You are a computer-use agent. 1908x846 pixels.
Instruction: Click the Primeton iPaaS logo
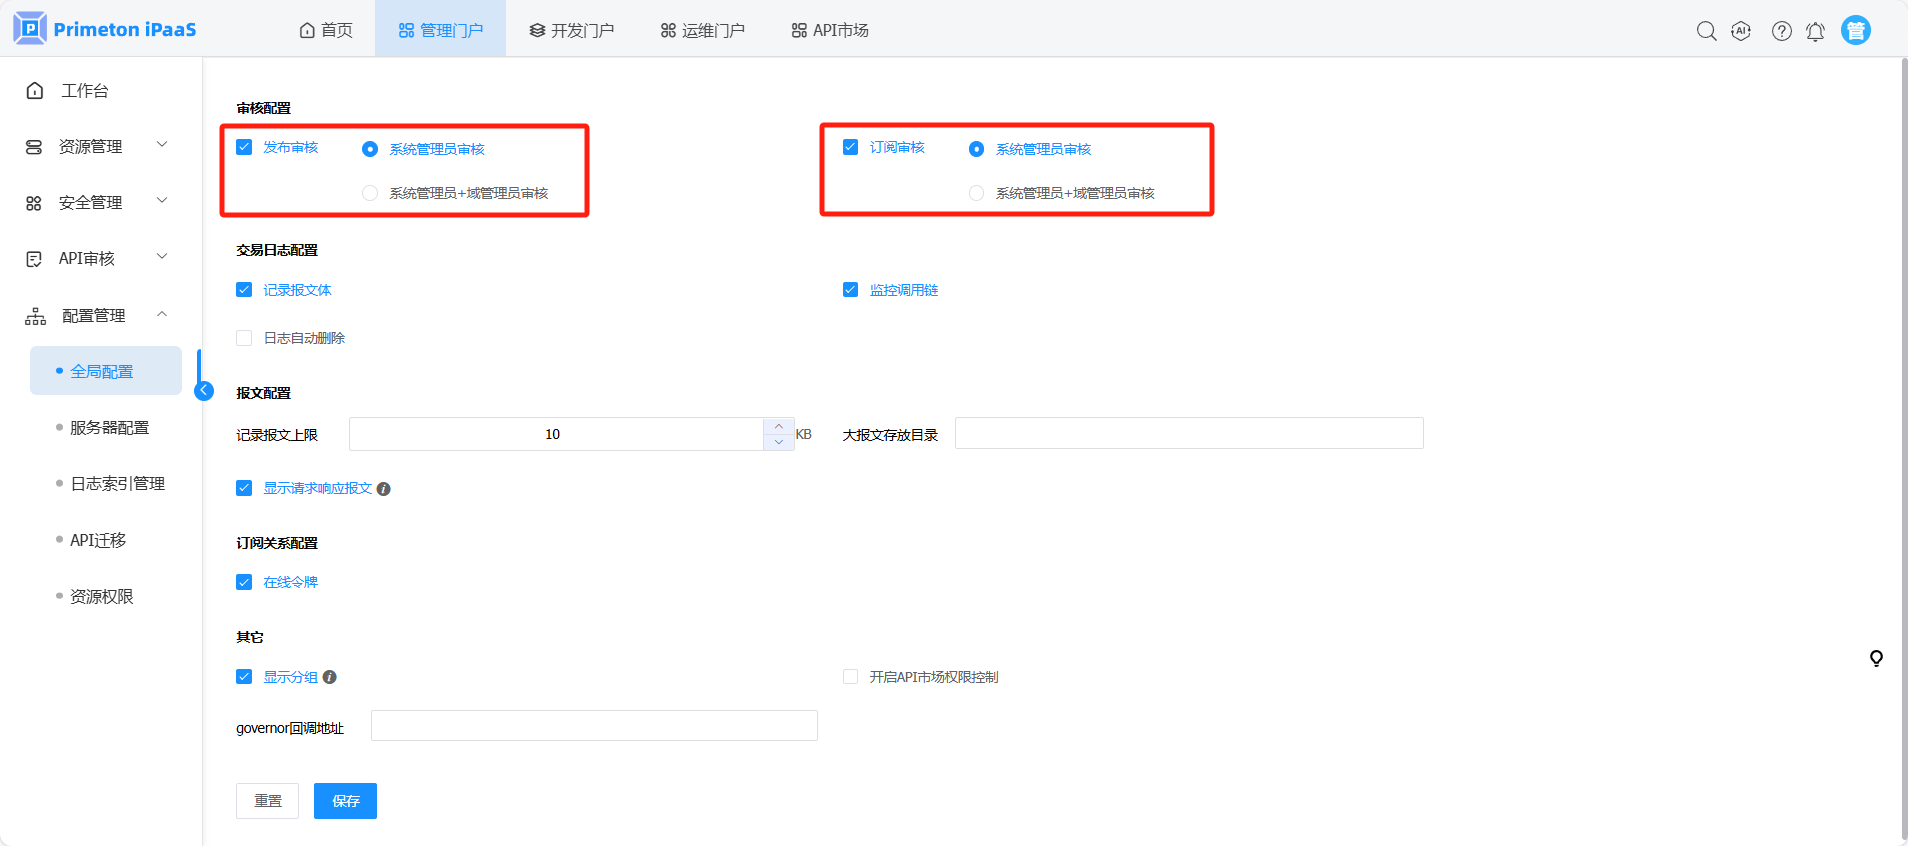105,29
